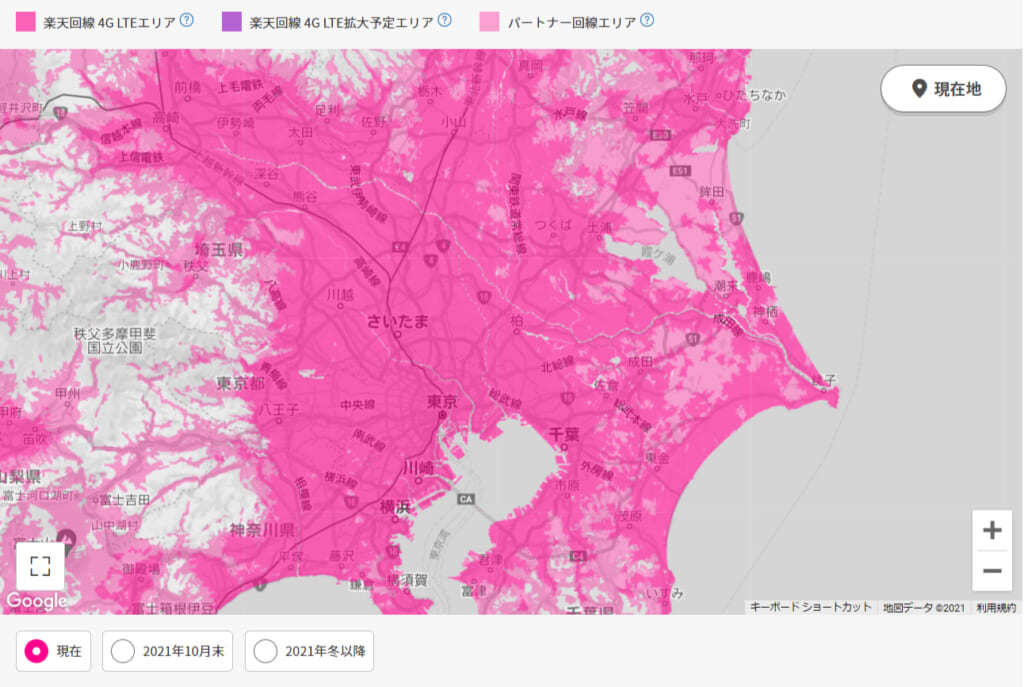This screenshot has width=1024, height=687.
Task: Click the light pink パートナー回線 swatch
Action: 490,21
